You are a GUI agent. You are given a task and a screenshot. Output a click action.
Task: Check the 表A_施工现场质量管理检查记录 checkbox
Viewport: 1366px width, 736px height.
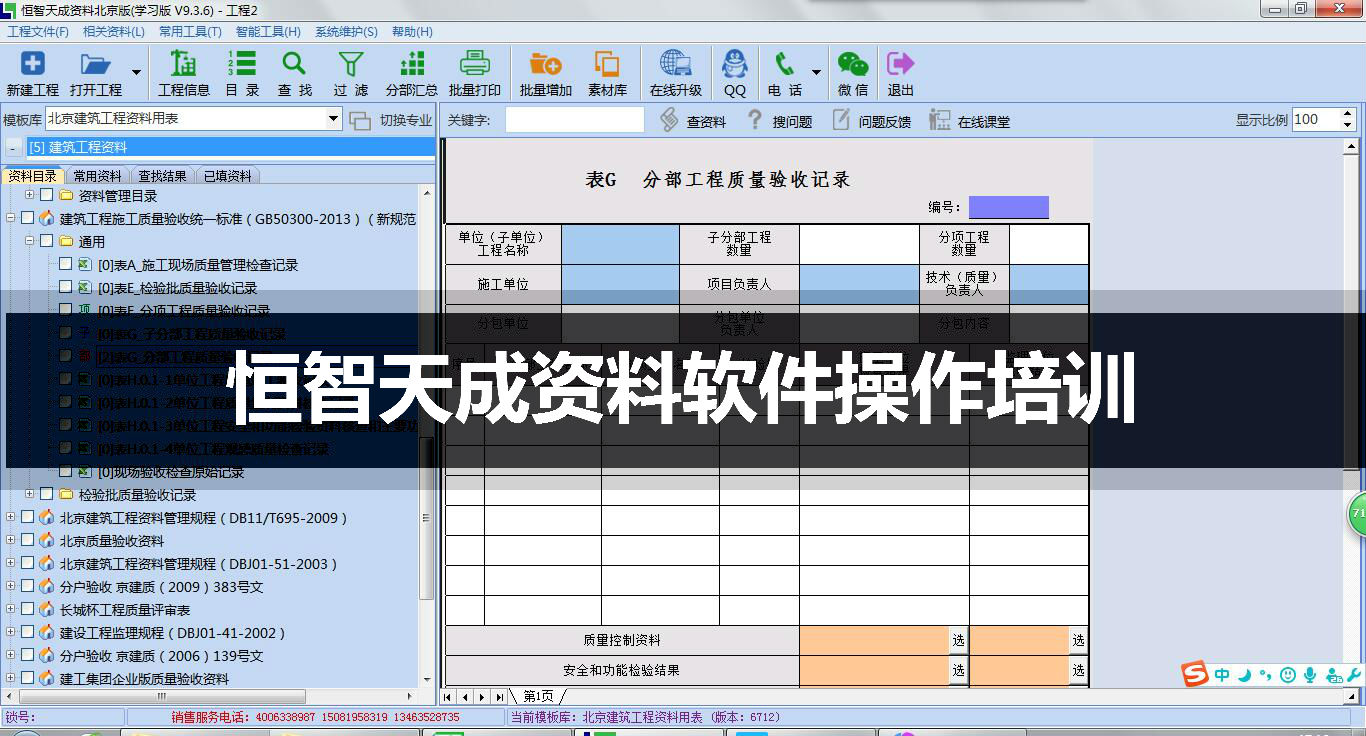(x=65, y=264)
